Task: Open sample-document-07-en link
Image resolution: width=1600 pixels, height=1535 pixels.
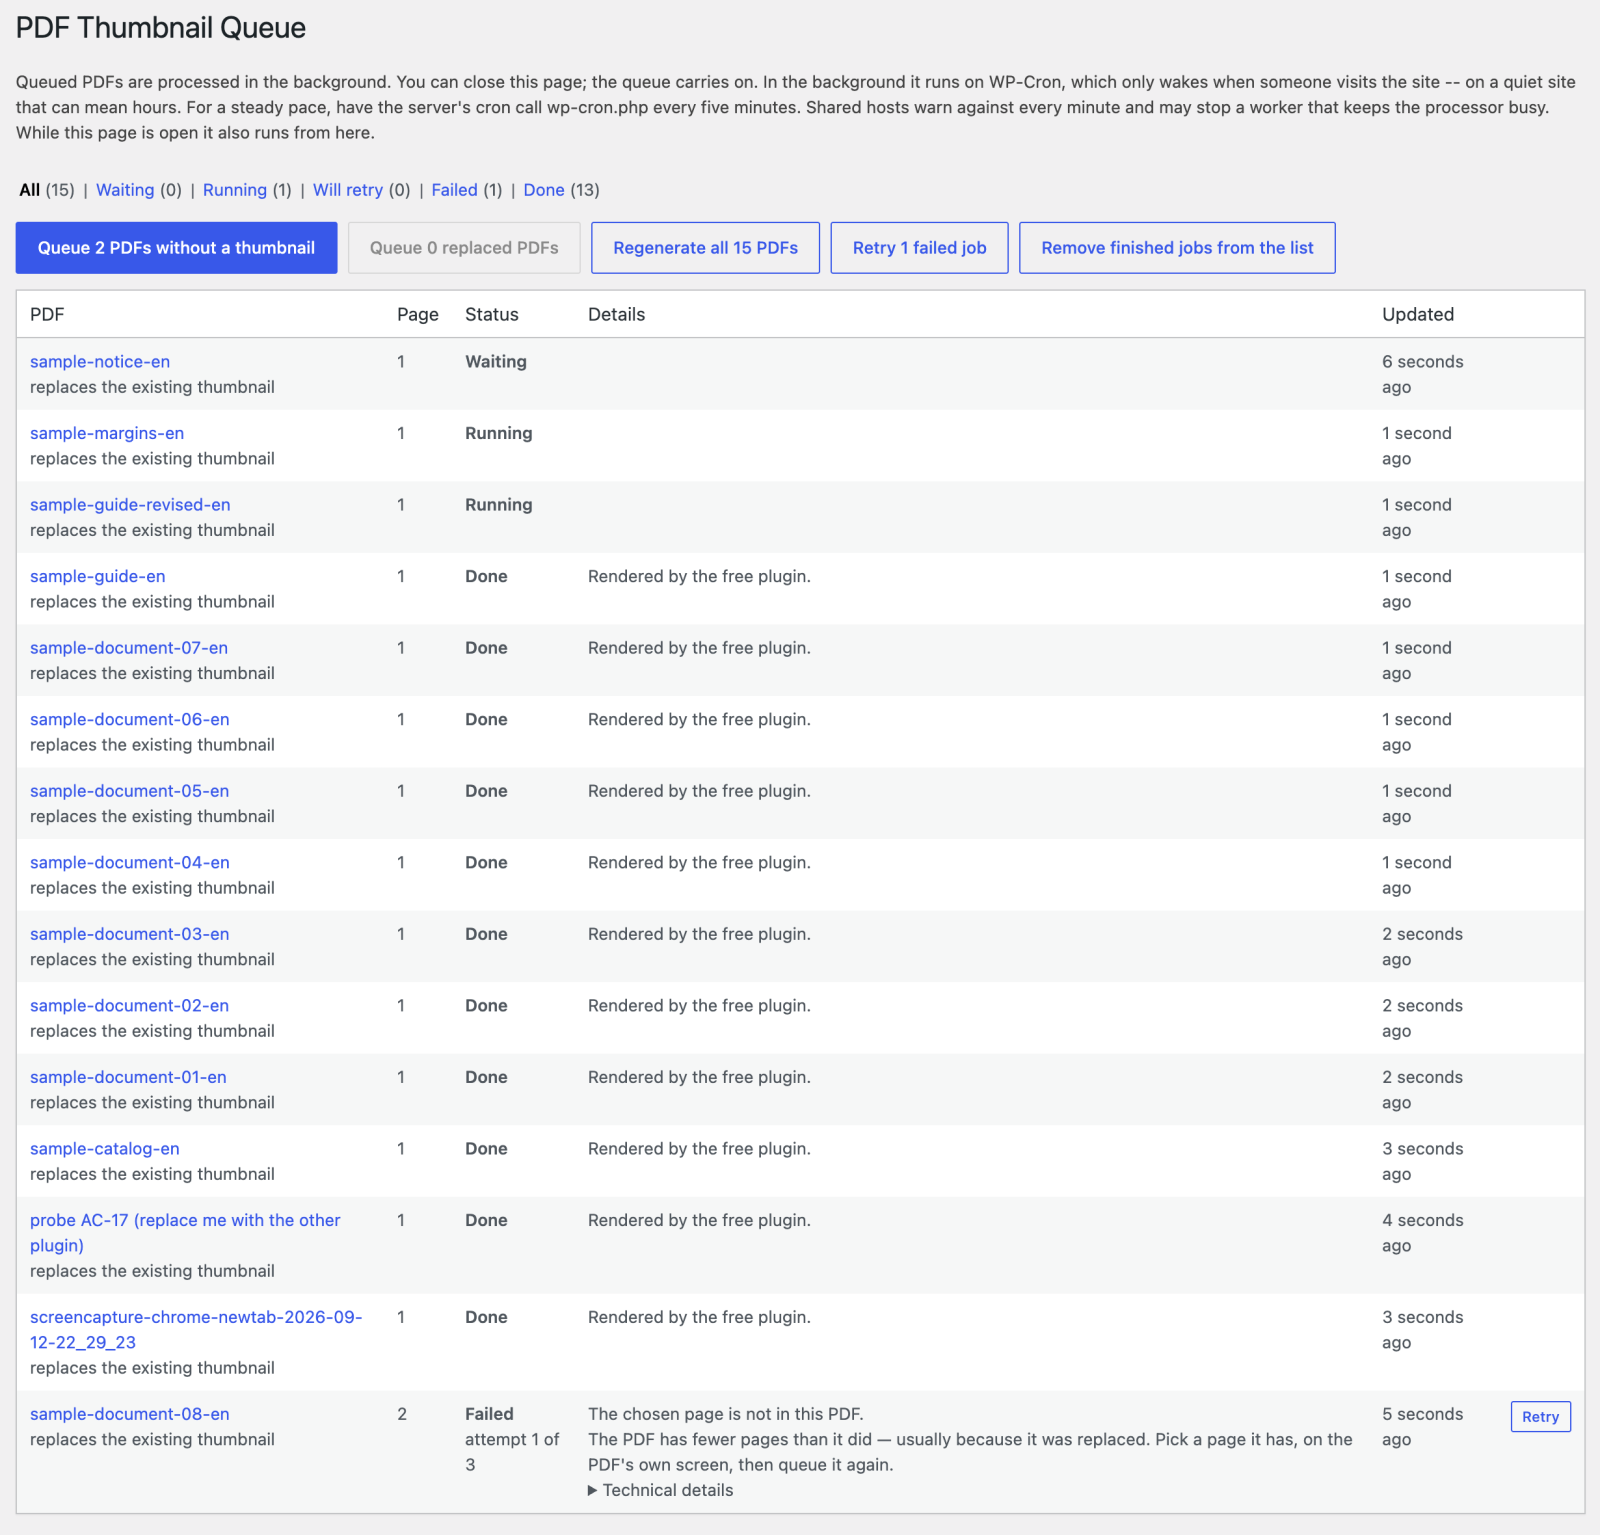Action: click(129, 648)
